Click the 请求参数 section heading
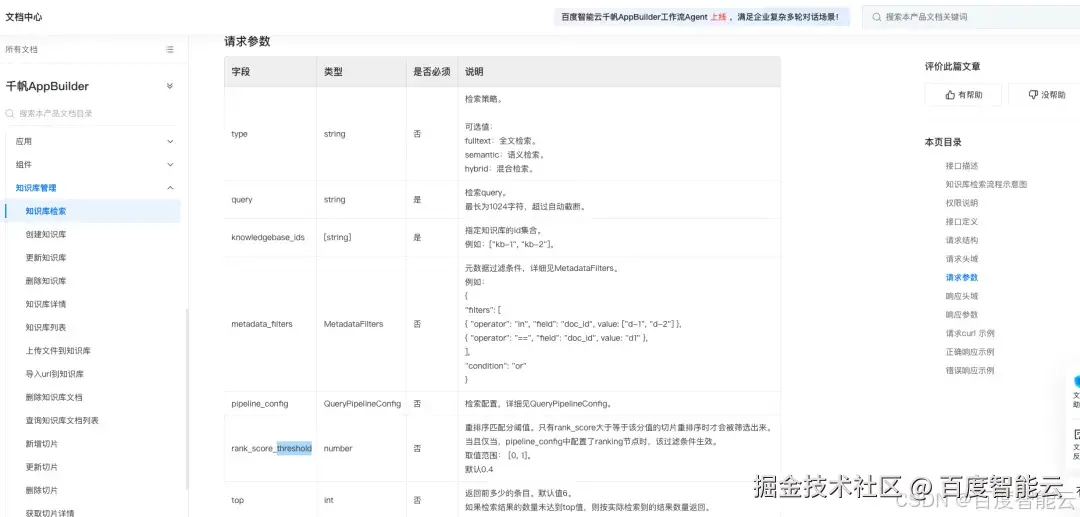 (x=247, y=41)
